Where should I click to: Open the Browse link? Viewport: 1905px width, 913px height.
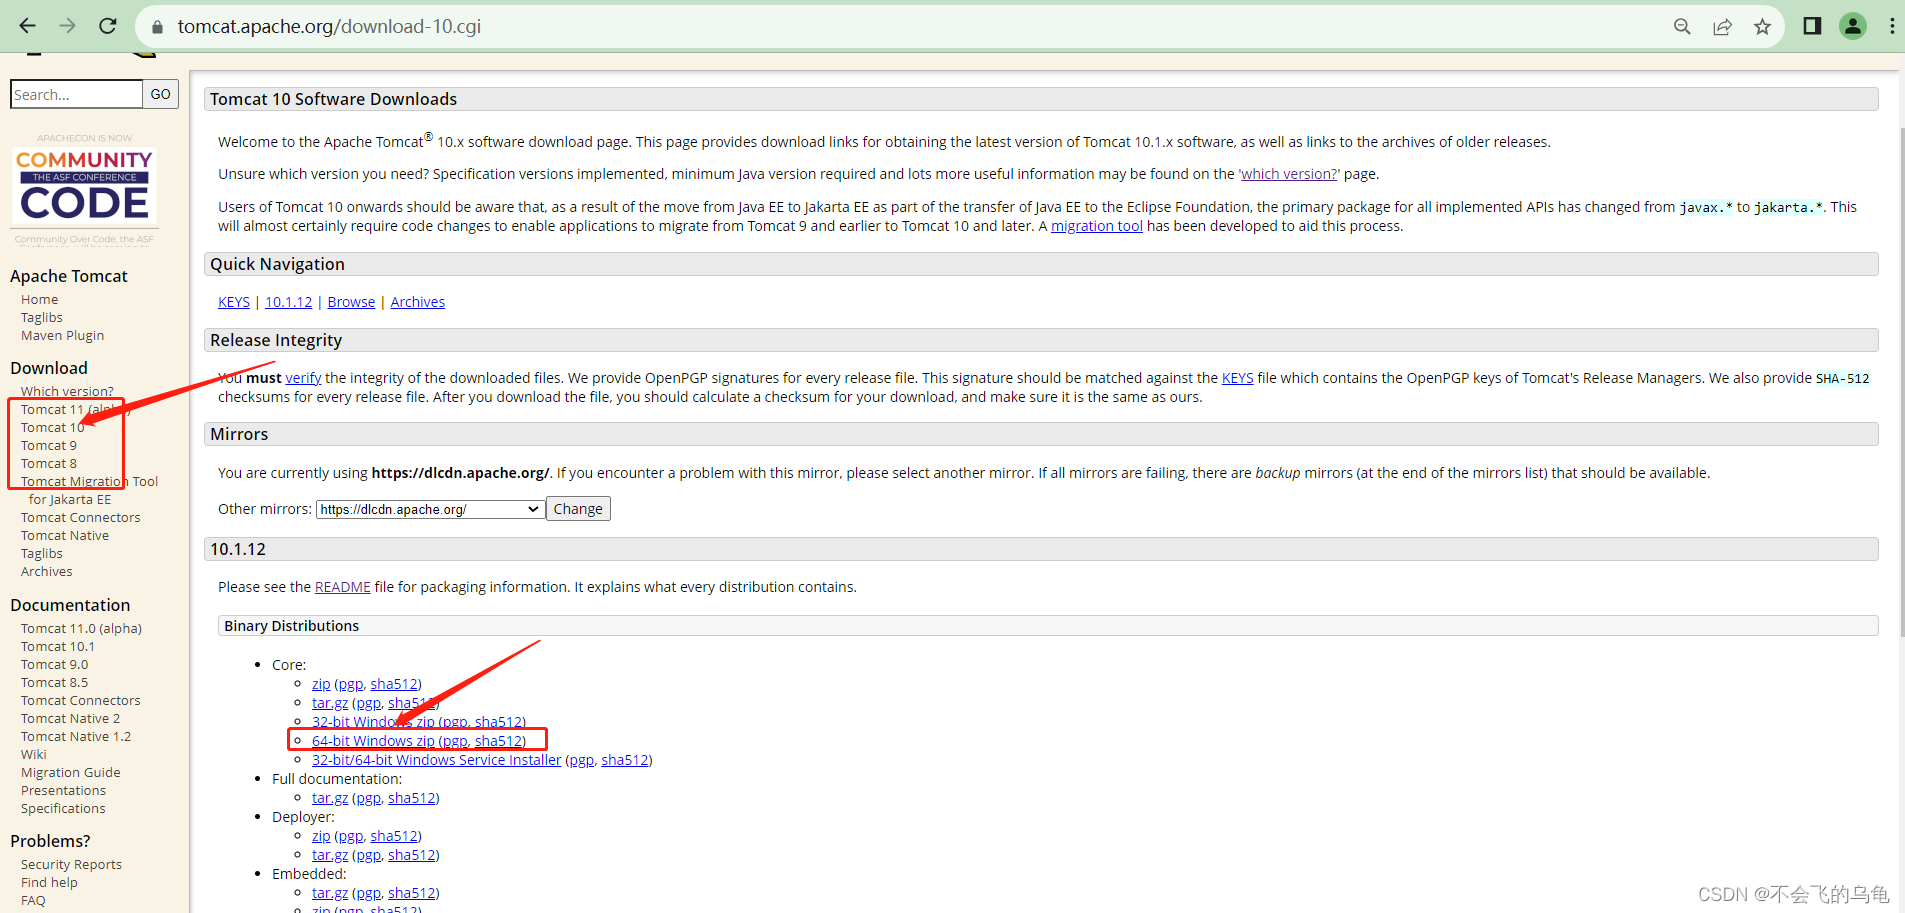click(351, 302)
